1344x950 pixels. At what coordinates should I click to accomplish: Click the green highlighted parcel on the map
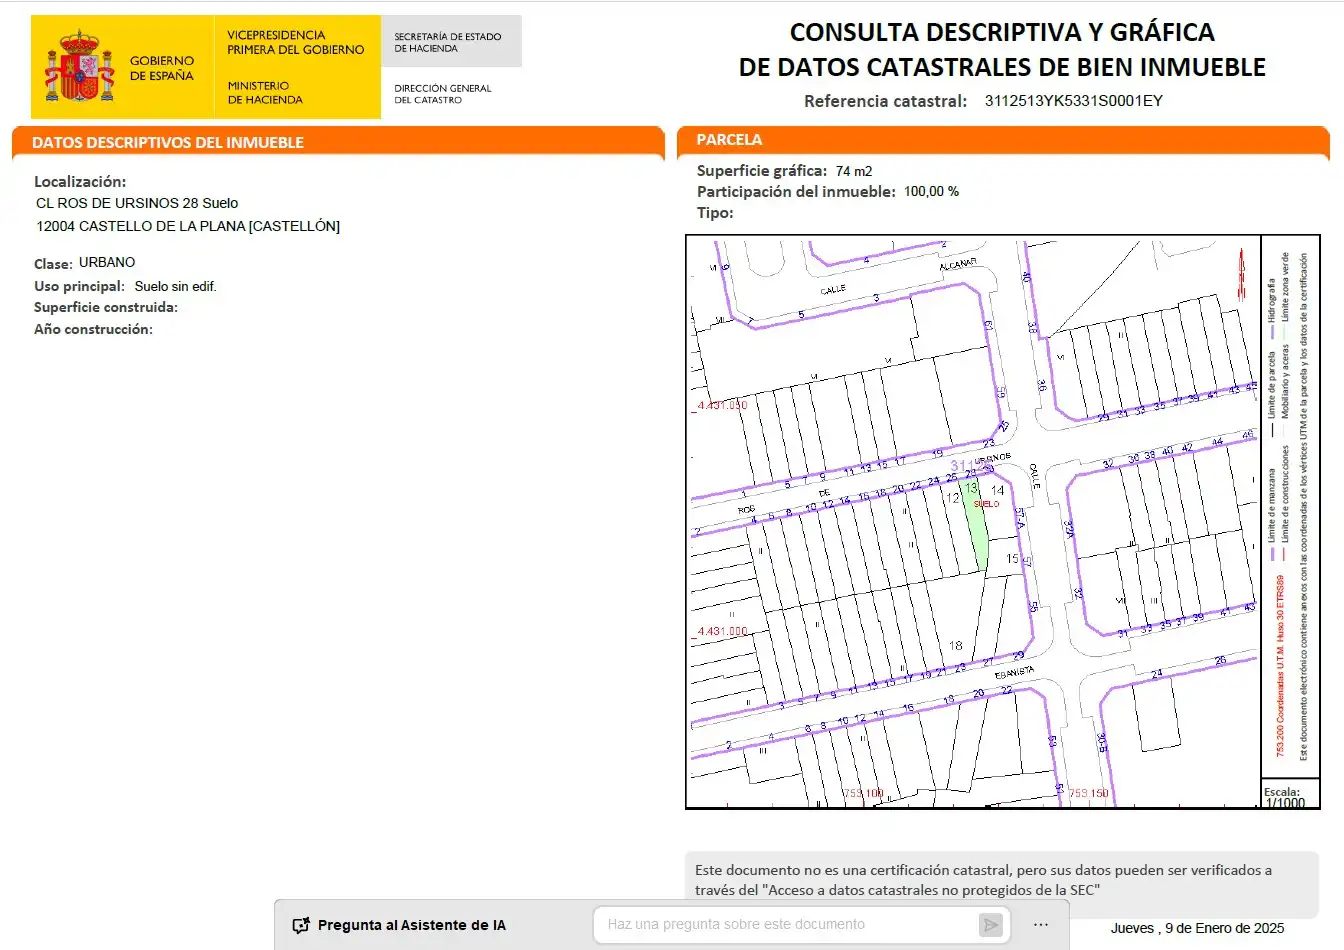[976, 525]
